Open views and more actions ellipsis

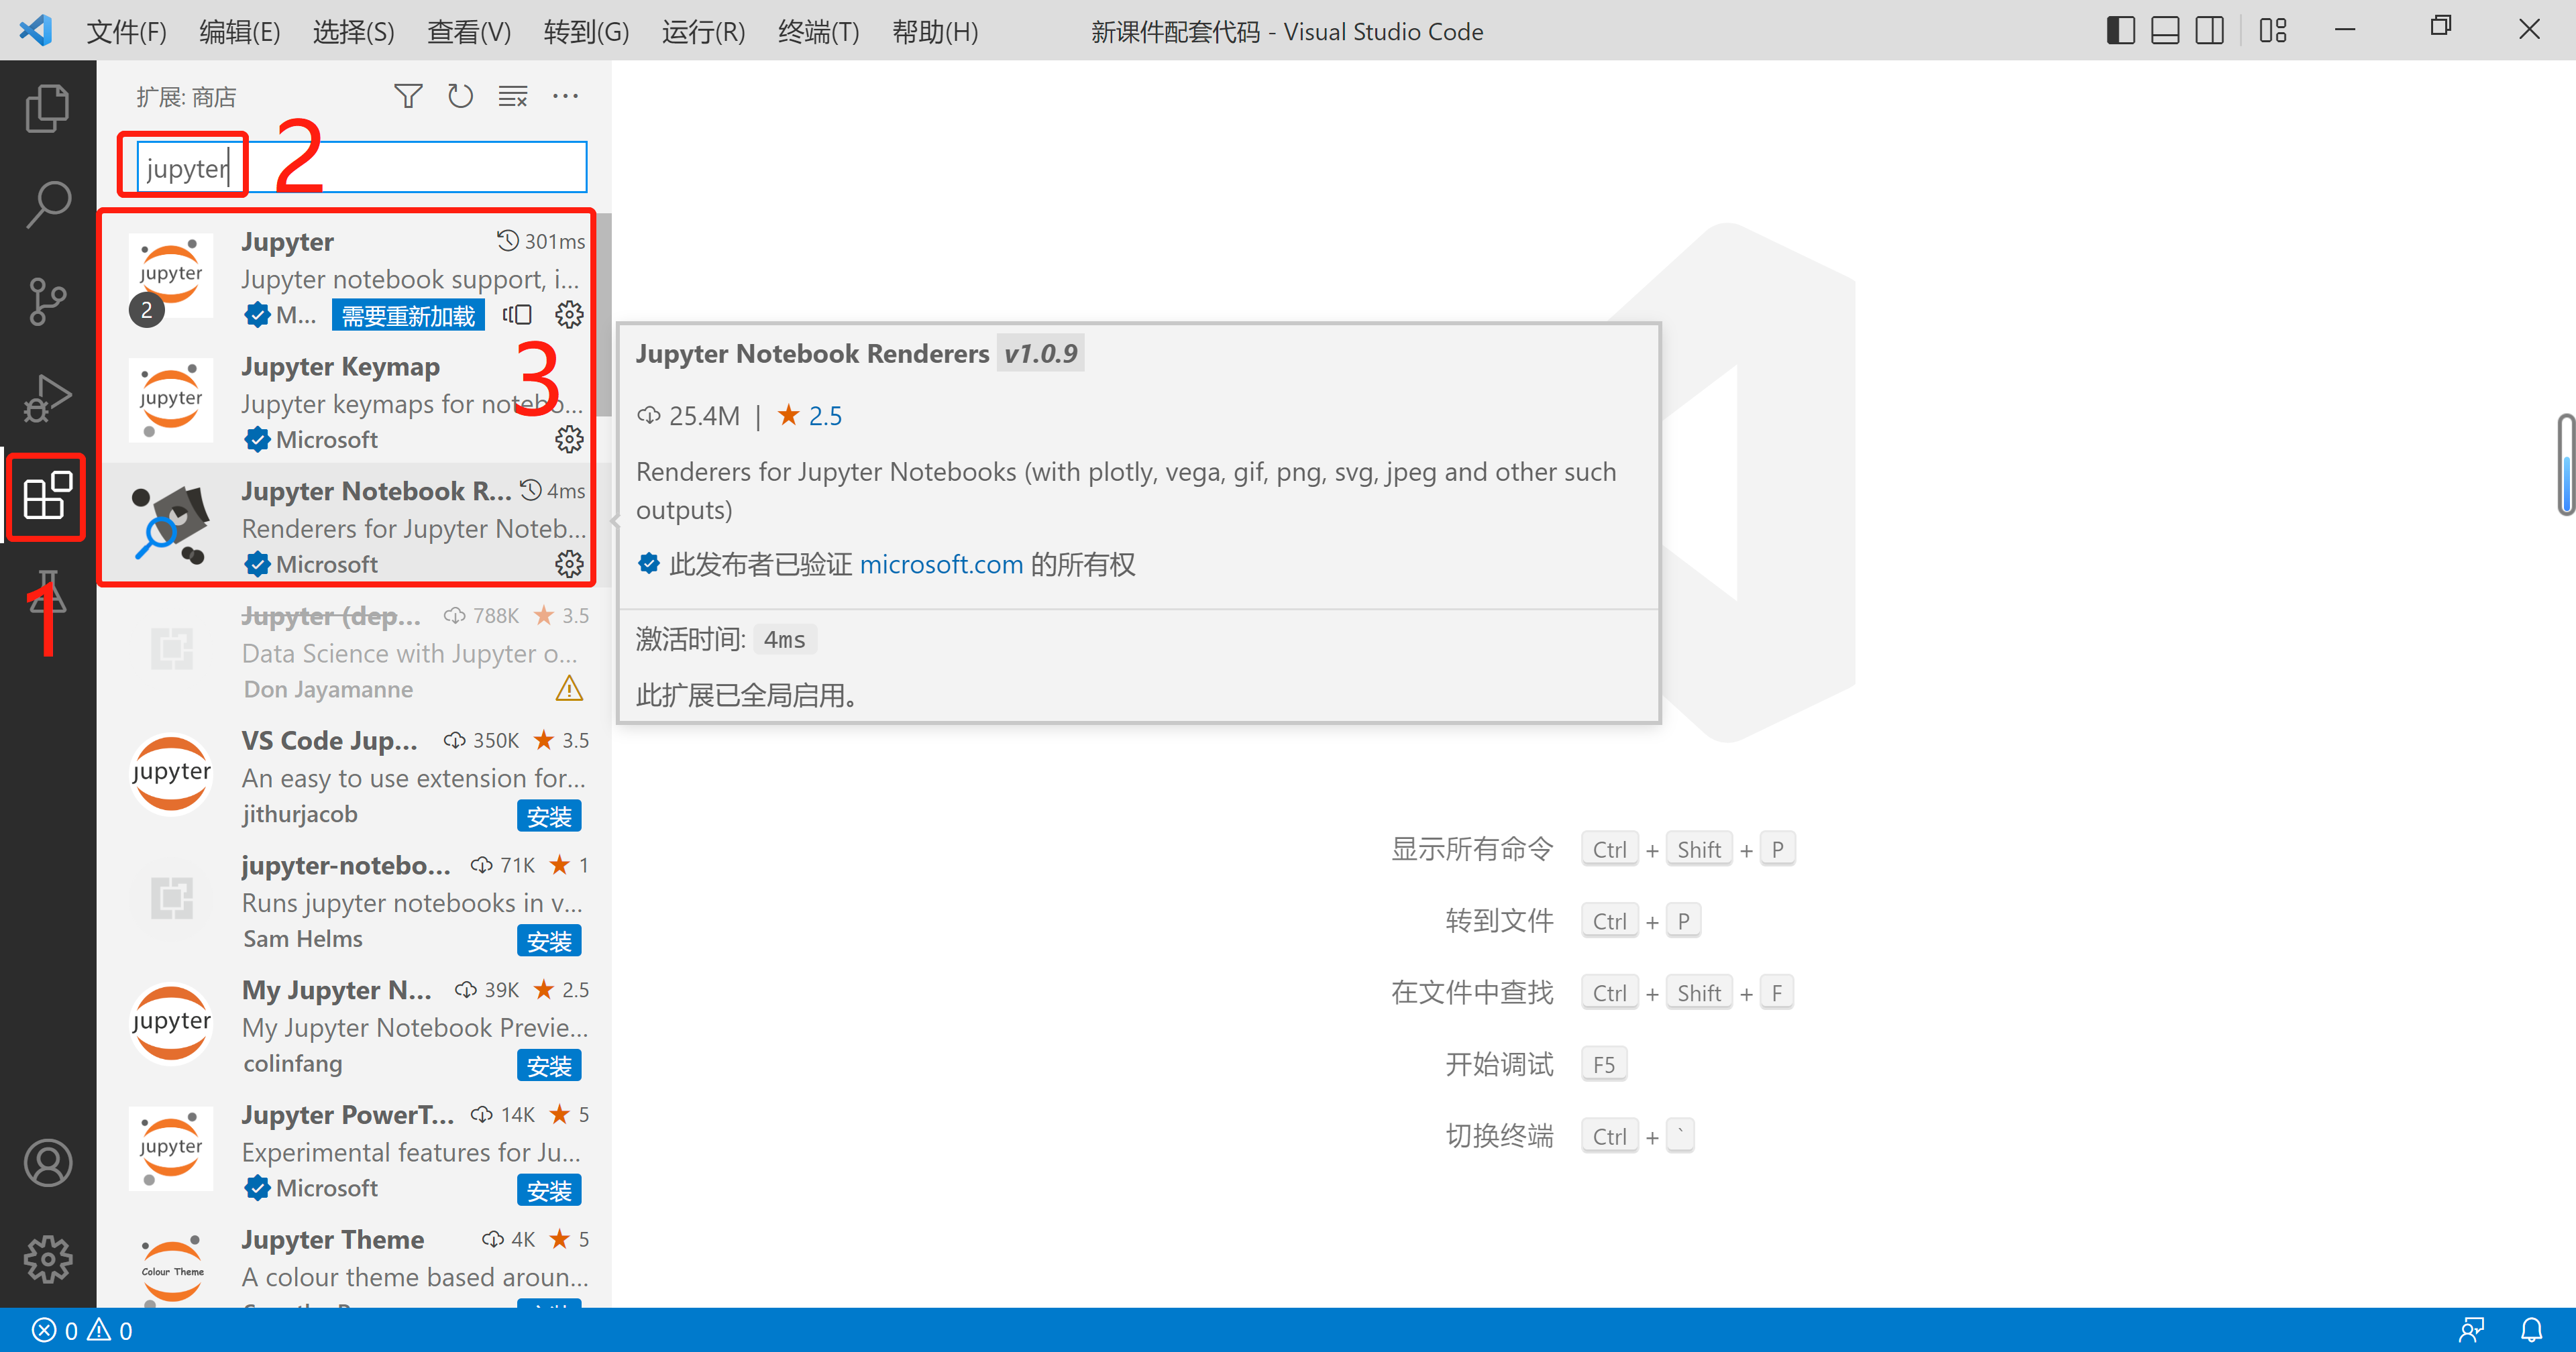(x=566, y=96)
